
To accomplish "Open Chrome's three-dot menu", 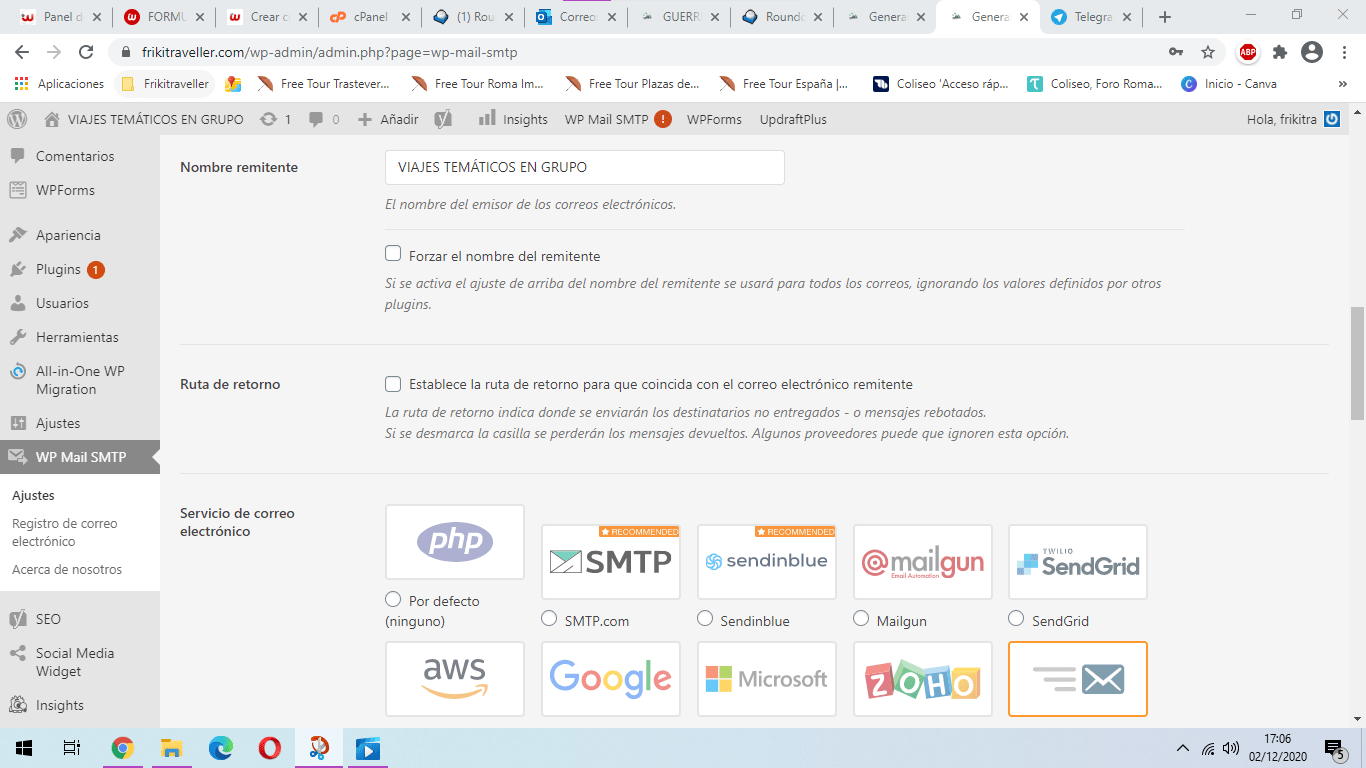I will click(x=1343, y=52).
